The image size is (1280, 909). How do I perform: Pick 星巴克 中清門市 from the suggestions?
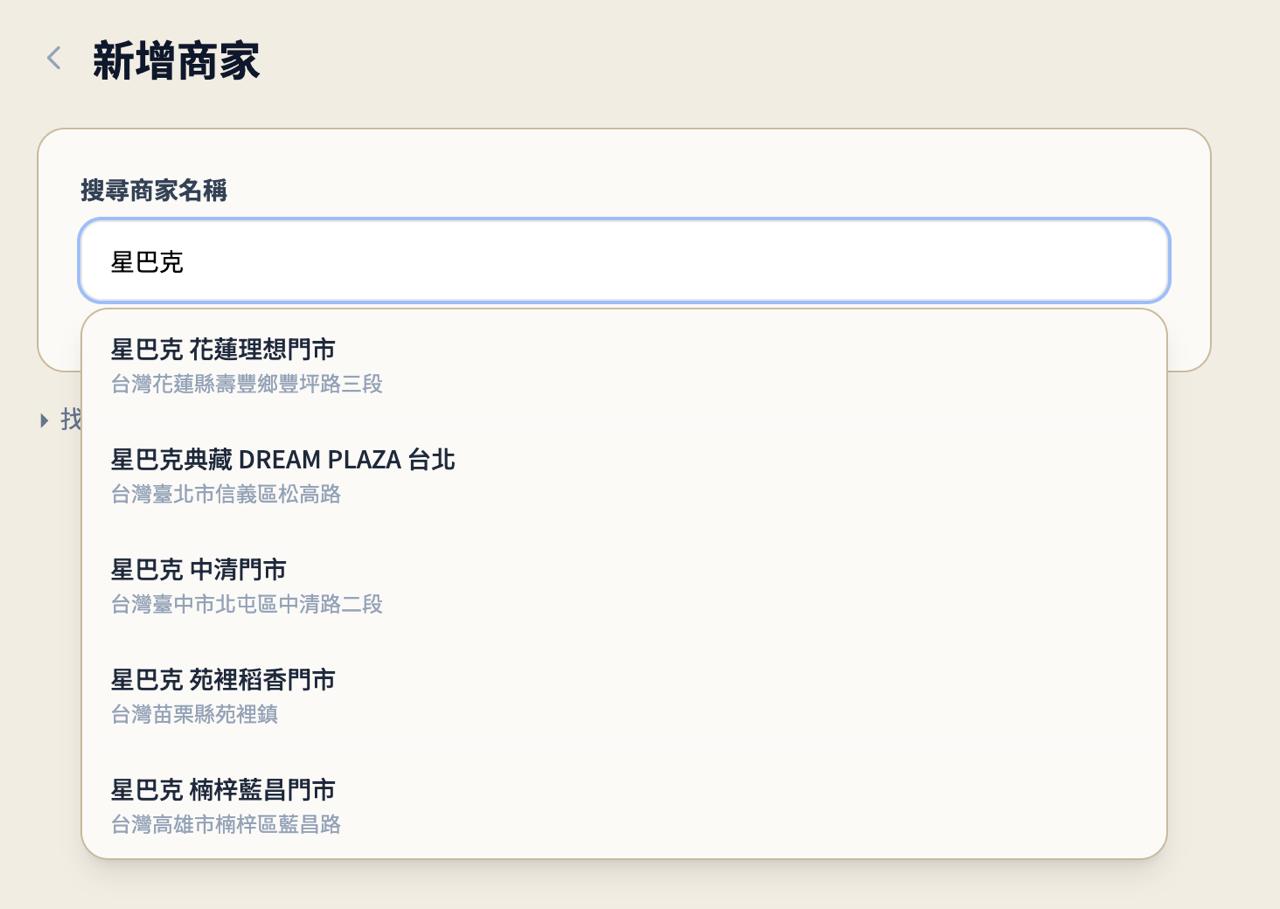[x=624, y=585]
